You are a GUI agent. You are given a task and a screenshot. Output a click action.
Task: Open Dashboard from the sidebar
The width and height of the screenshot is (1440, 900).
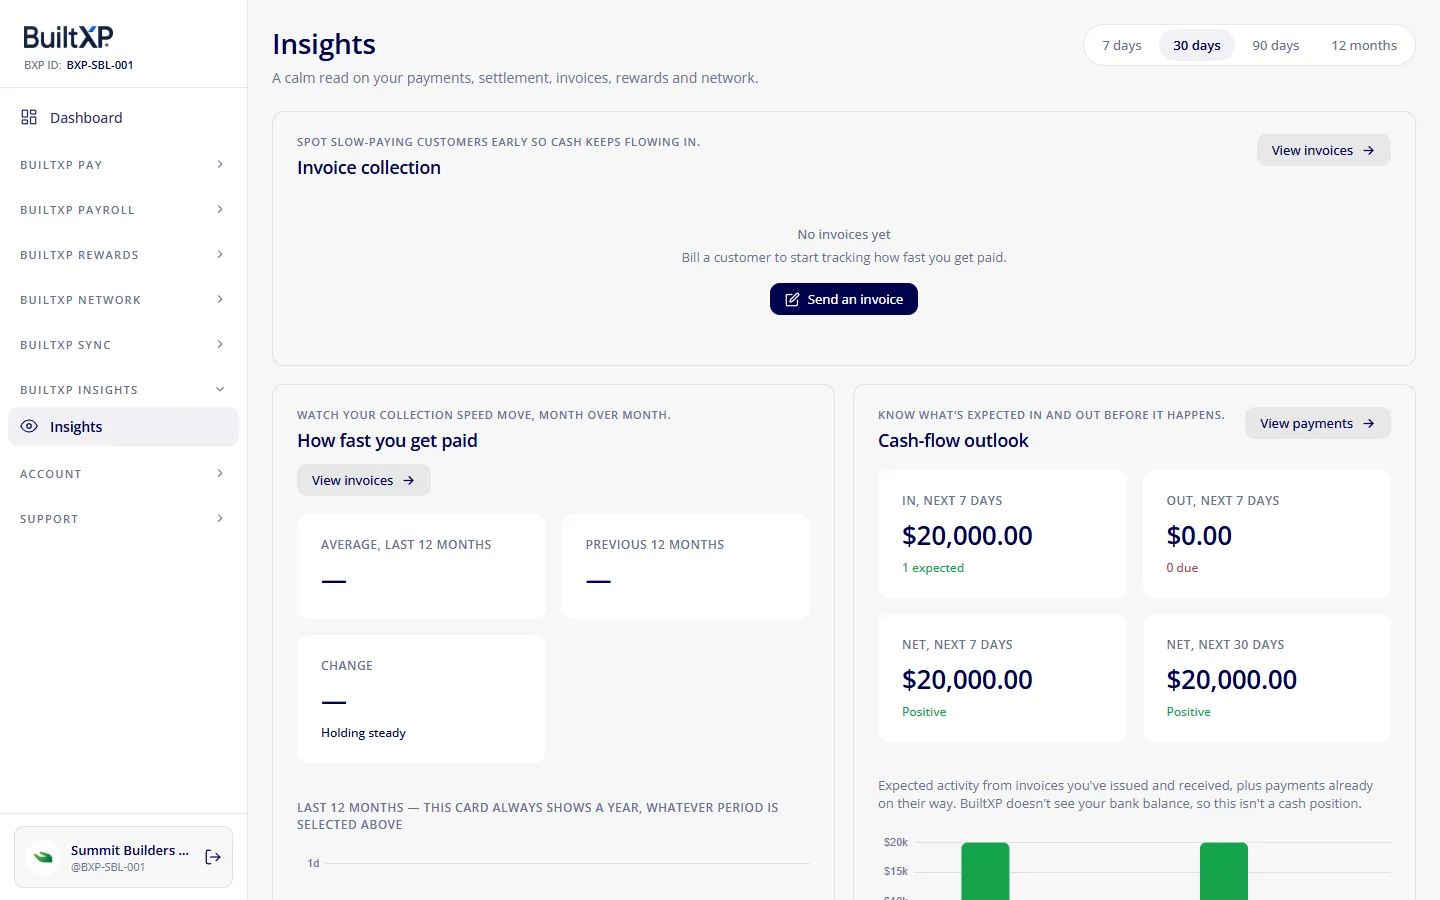coord(123,117)
